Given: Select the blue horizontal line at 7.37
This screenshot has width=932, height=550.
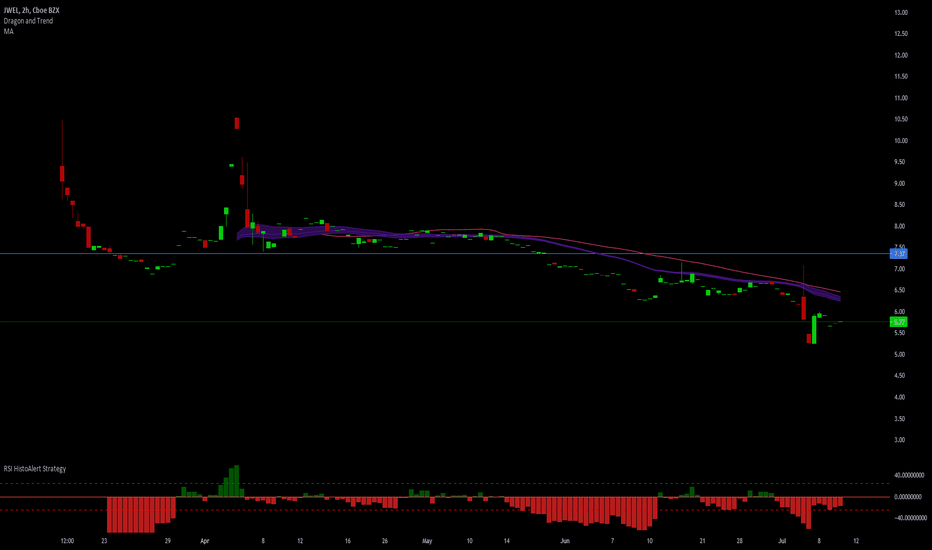Looking at the screenshot, I should point(445,254).
